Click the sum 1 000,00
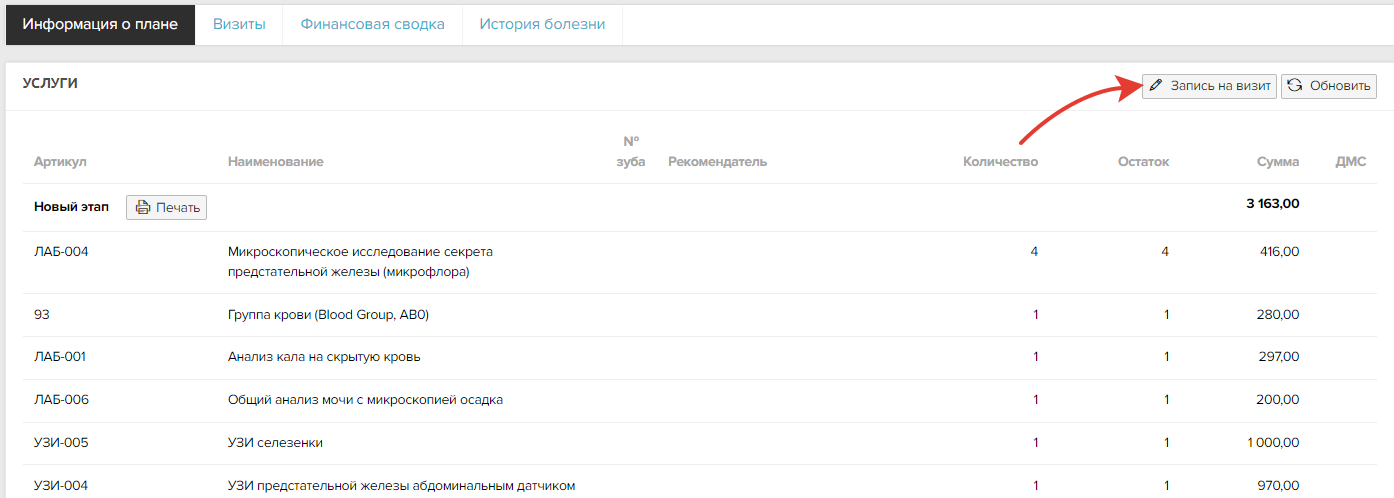This screenshot has height=498, width=1394. coord(1273,443)
